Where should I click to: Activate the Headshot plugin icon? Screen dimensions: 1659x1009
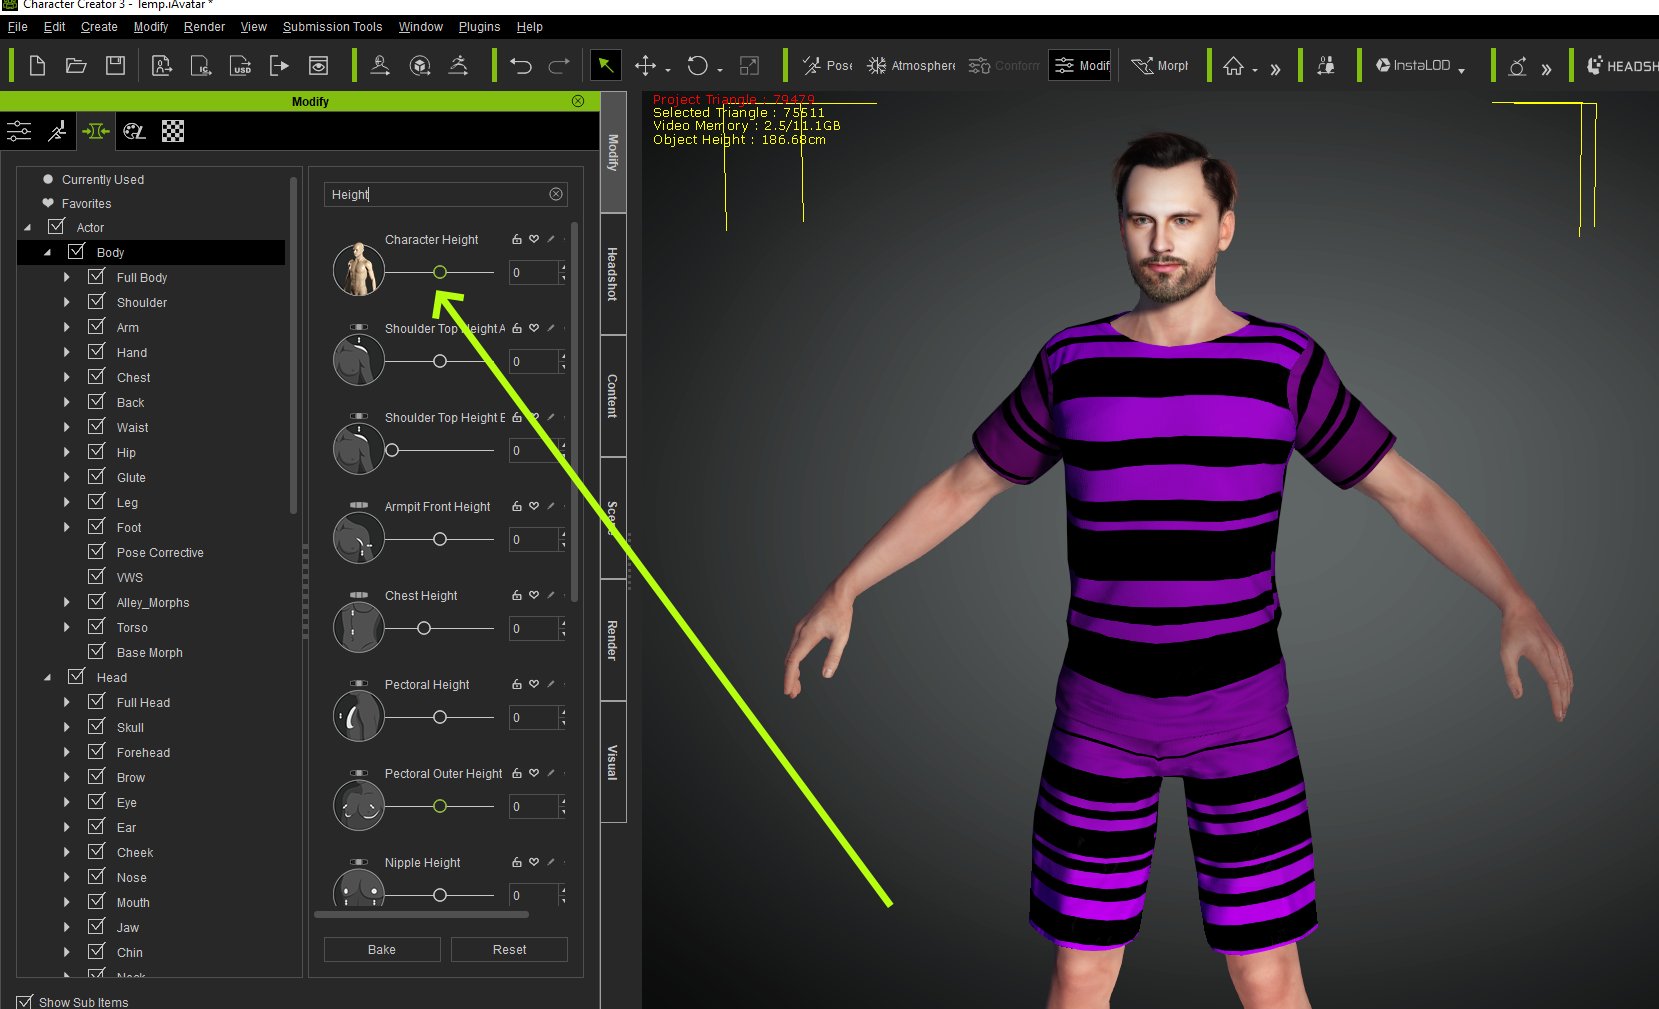(1594, 65)
